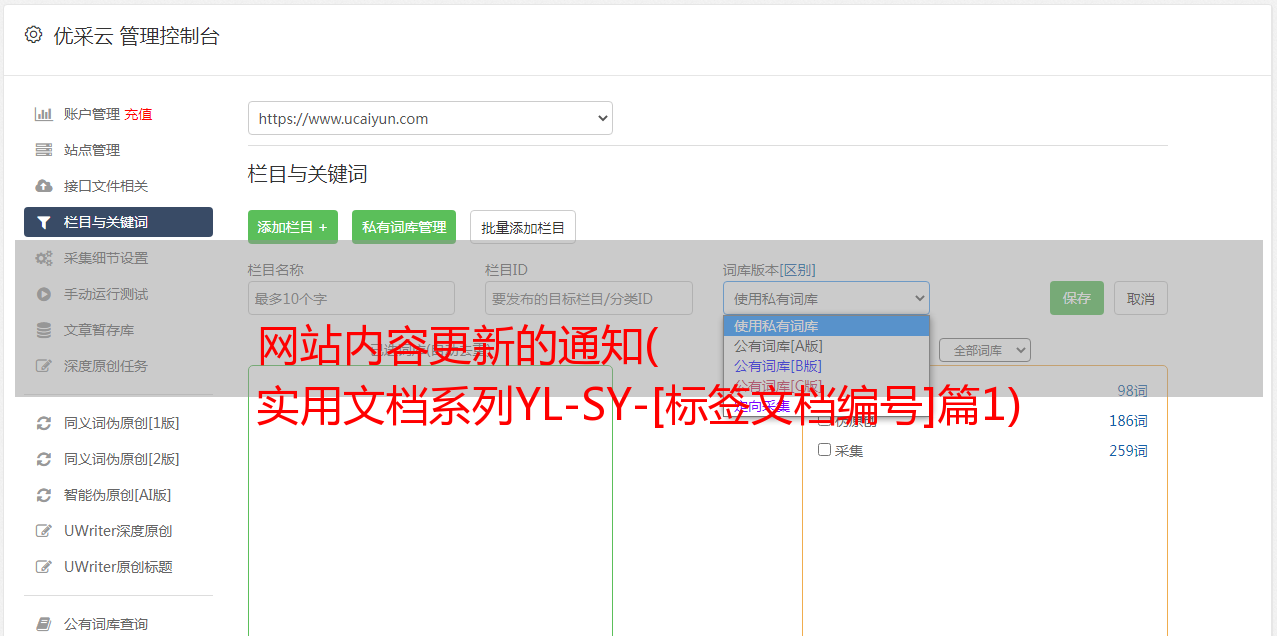Click the play icon for 手动运行测试
This screenshot has width=1277, height=636.
coord(44,294)
